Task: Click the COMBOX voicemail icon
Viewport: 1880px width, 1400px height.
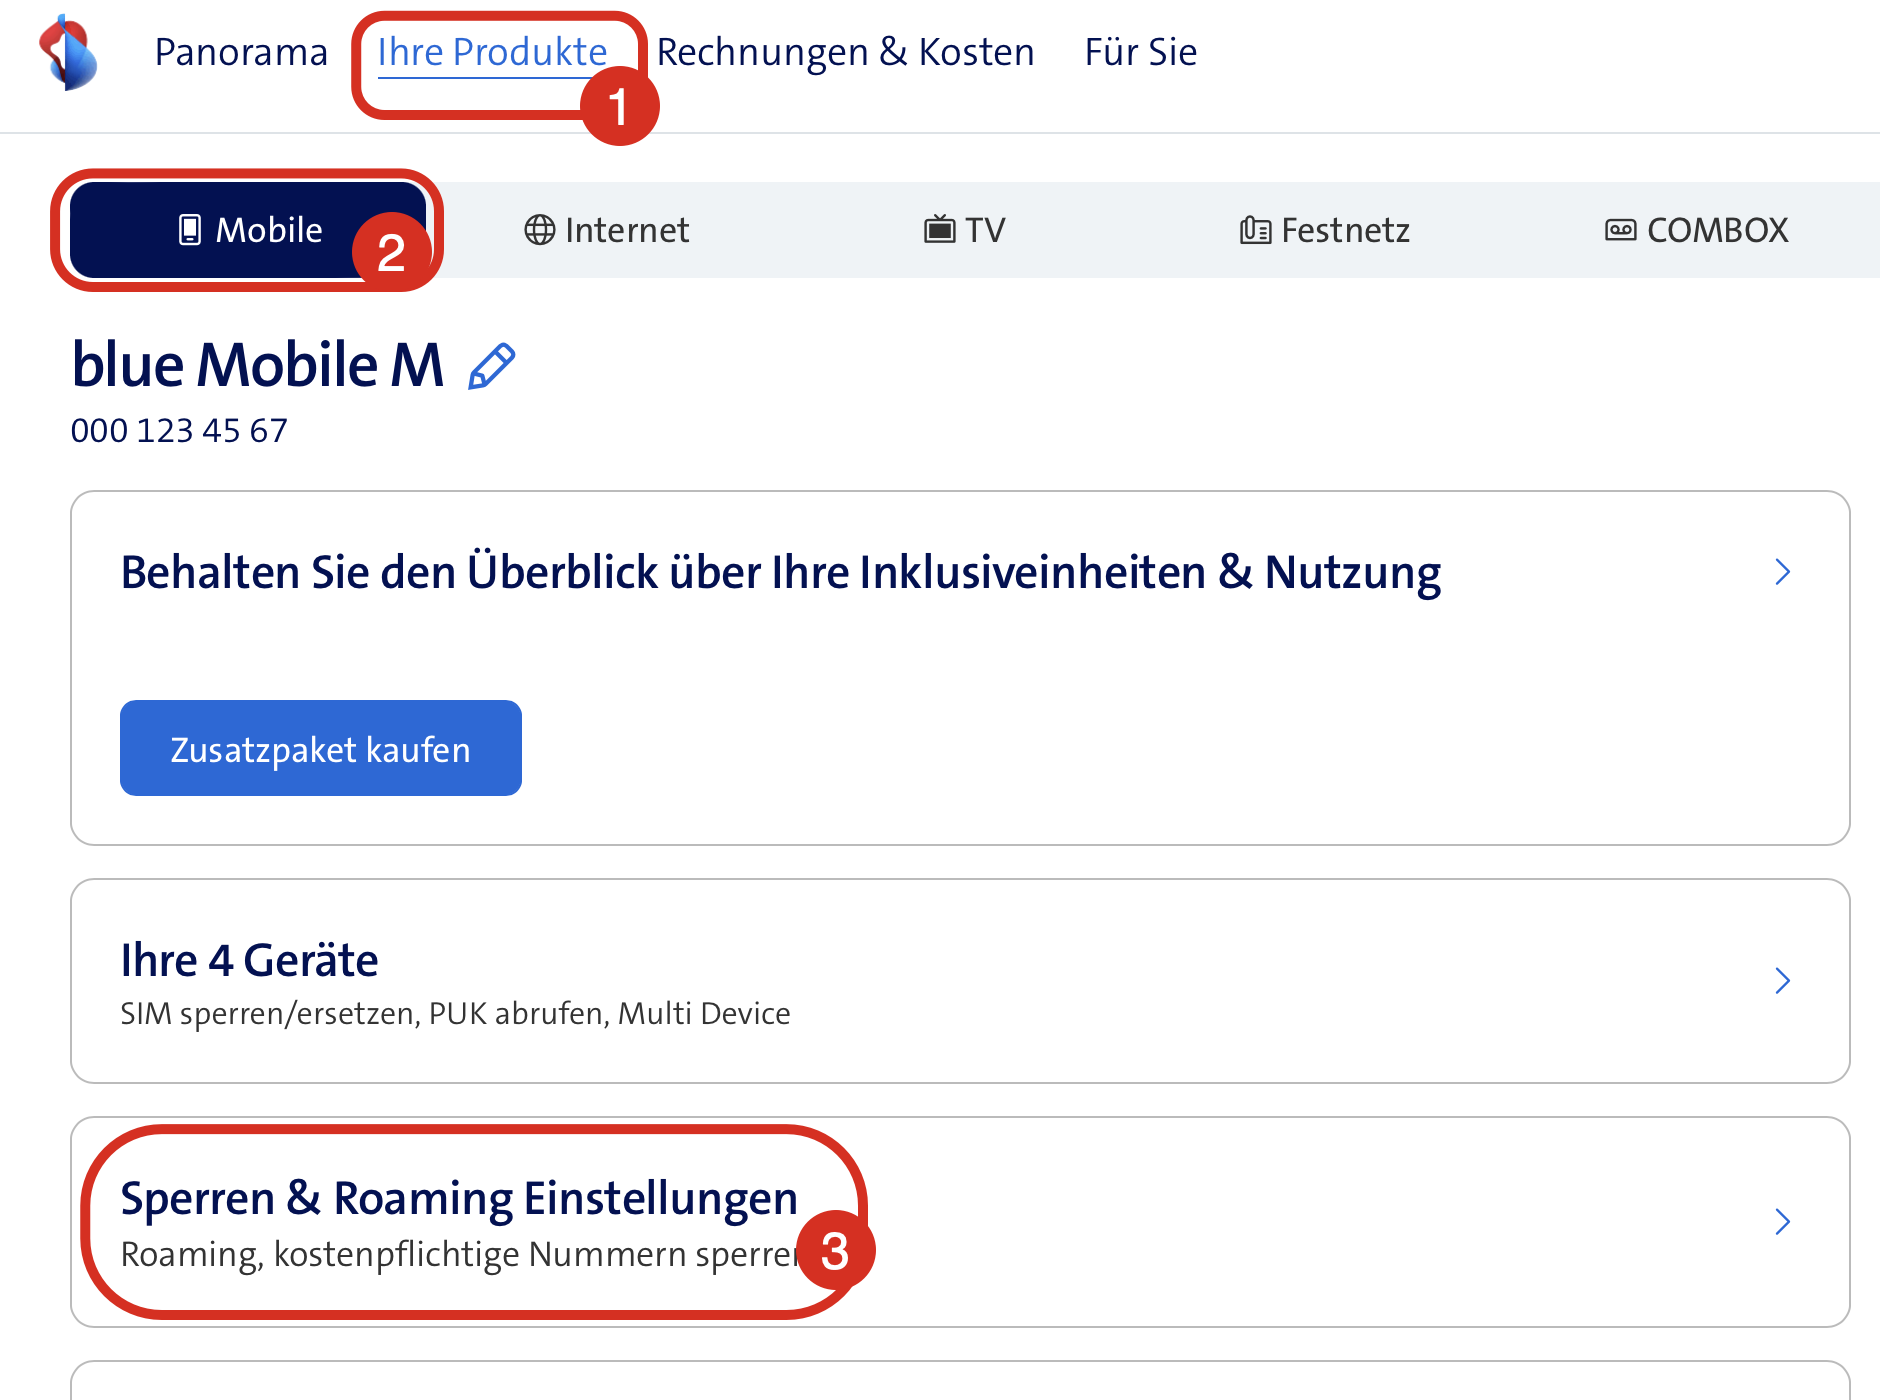Action: tap(1620, 230)
